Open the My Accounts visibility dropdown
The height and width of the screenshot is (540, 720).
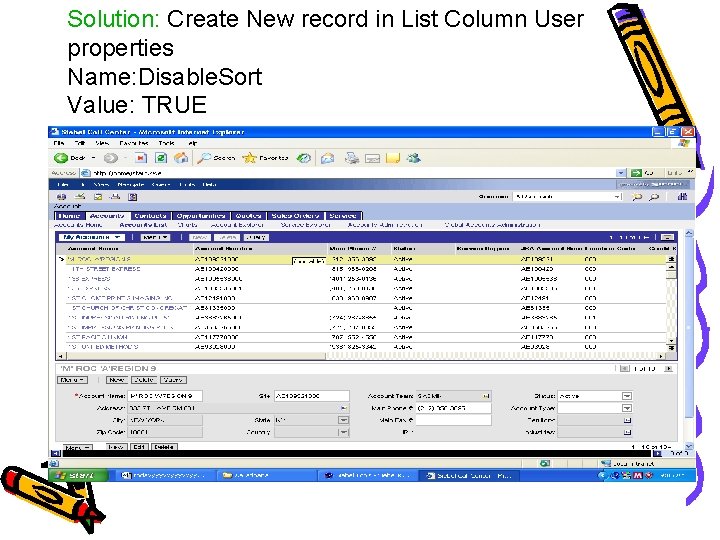[x=92, y=237]
